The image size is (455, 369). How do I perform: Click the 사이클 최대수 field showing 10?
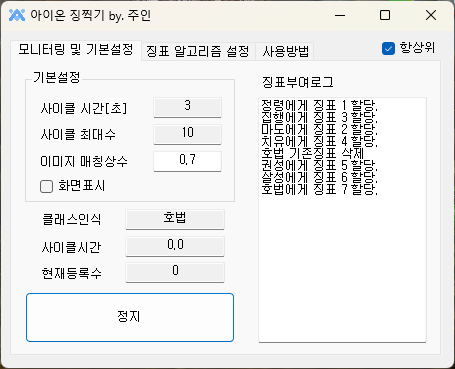click(x=187, y=134)
